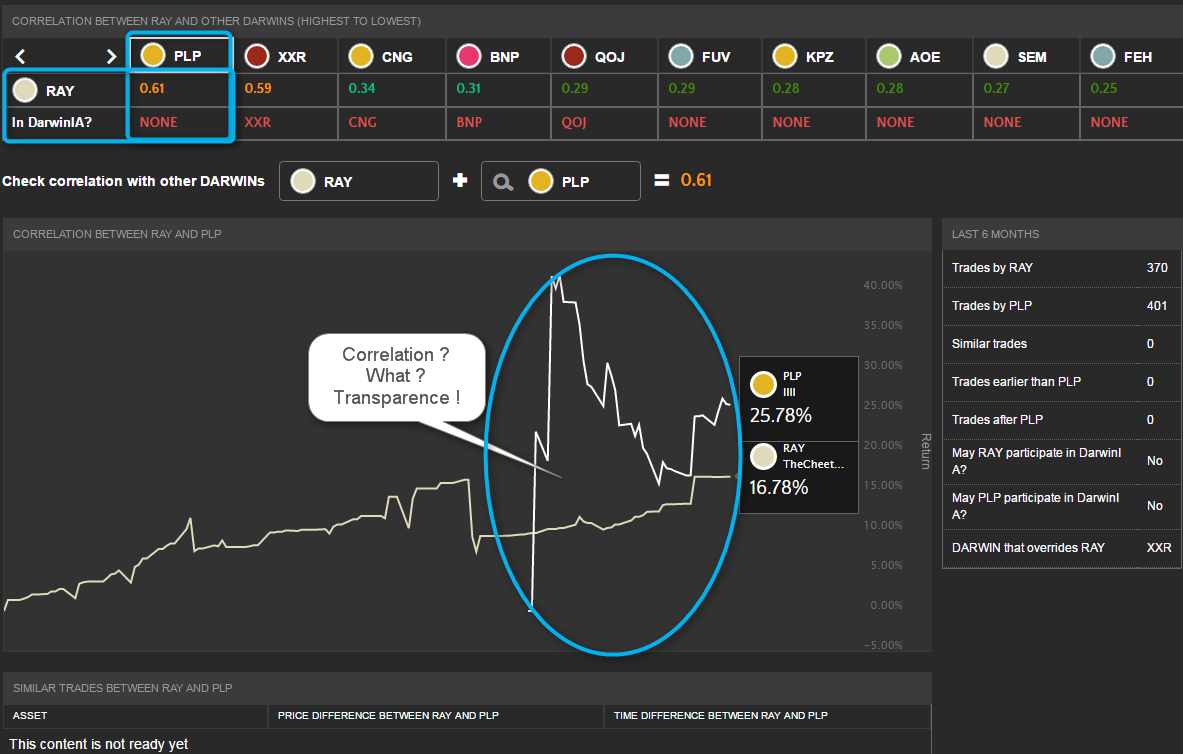Select the XXR dark red circle icon
1183x754 pixels.
click(257, 56)
